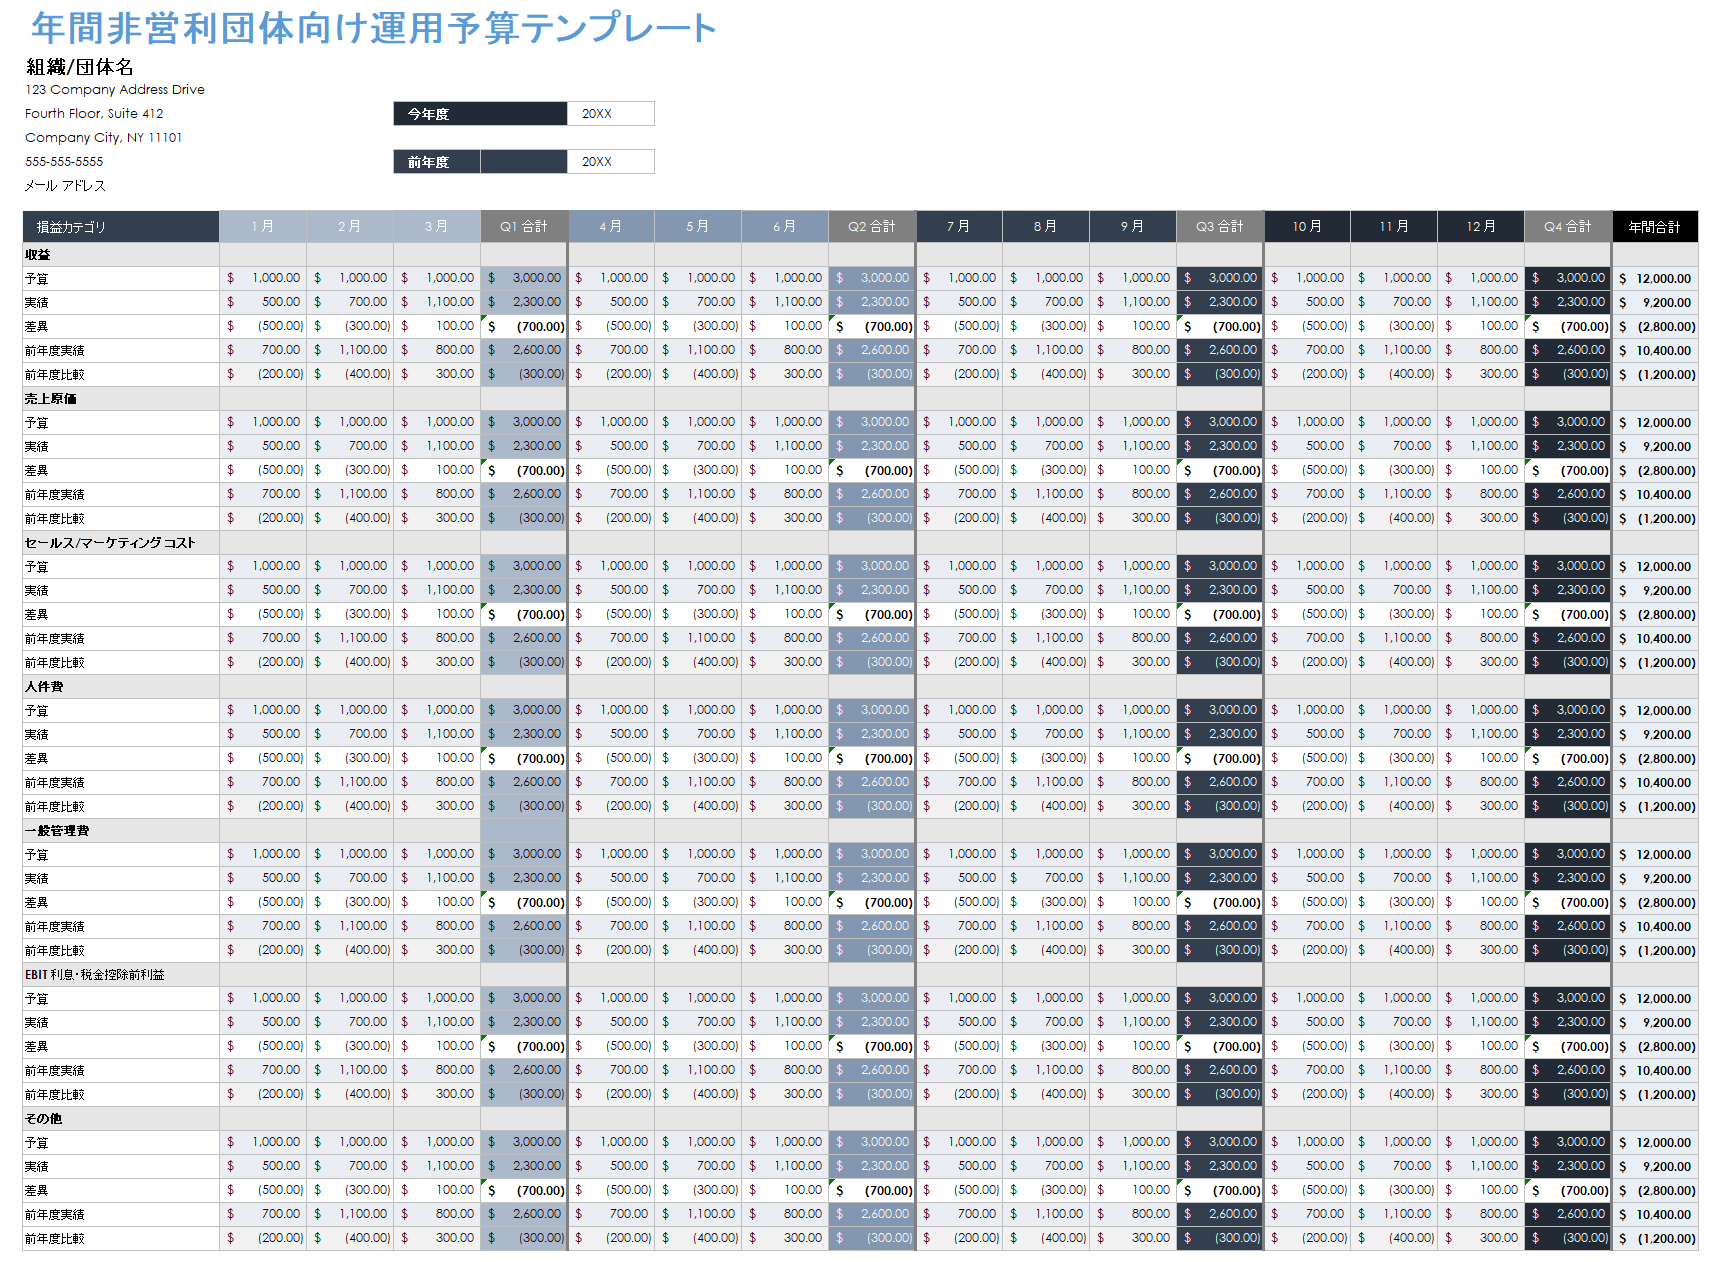Select 人件費 予算 Q3 合計 cell
Image resolution: width=1716 pixels, height=1262 pixels.
(1220, 711)
